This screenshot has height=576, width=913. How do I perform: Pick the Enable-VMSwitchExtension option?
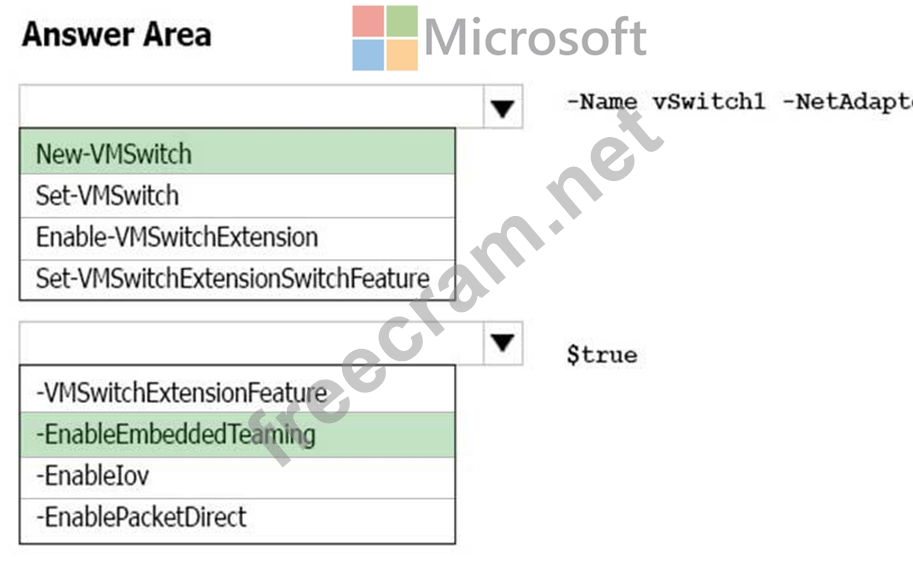(x=238, y=238)
